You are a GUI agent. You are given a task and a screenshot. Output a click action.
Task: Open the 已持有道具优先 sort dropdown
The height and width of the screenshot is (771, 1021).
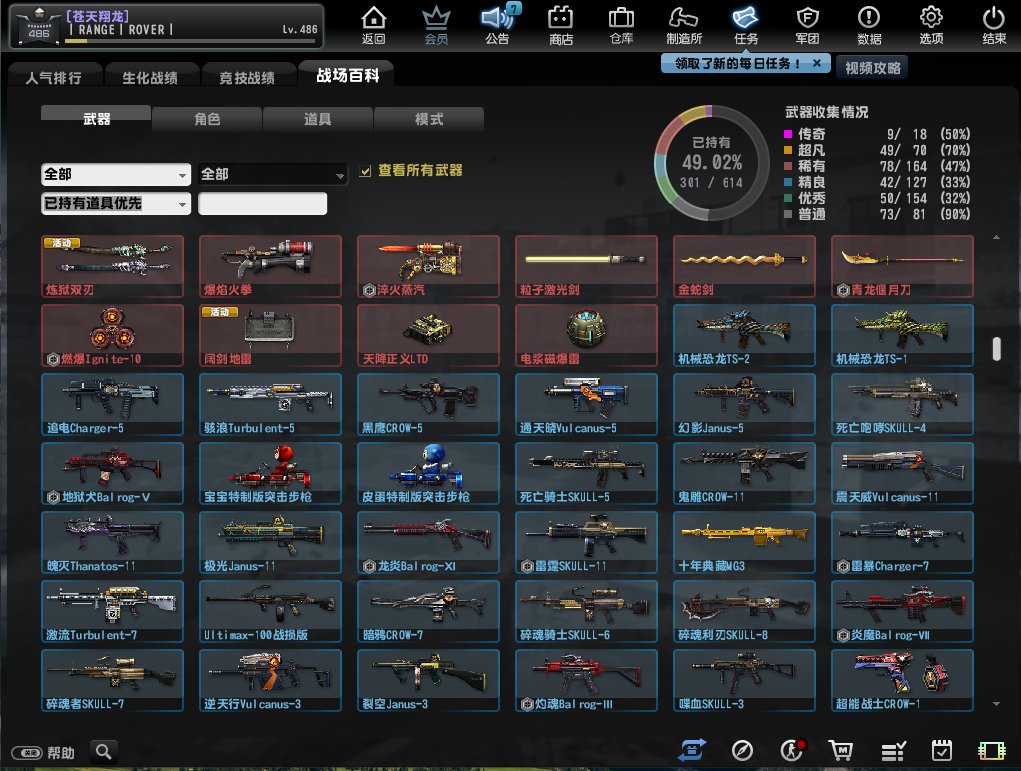(116, 204)
